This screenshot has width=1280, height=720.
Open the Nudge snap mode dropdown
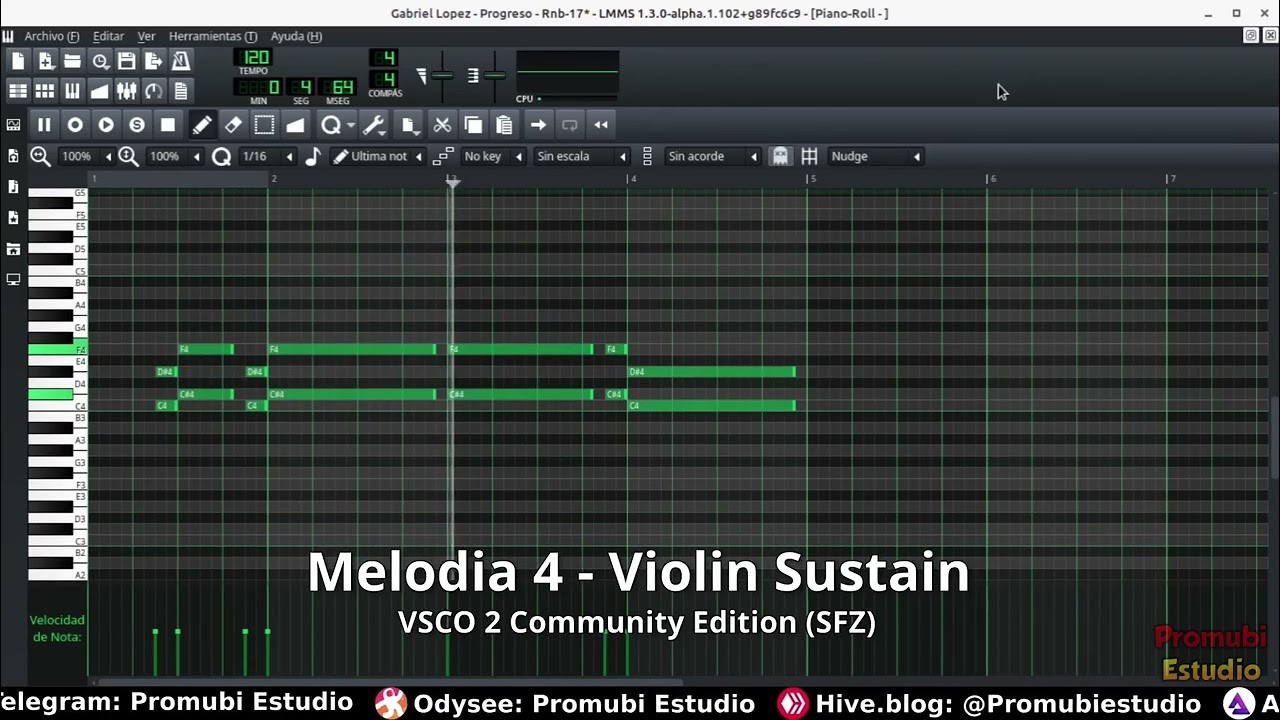(875, 156)
